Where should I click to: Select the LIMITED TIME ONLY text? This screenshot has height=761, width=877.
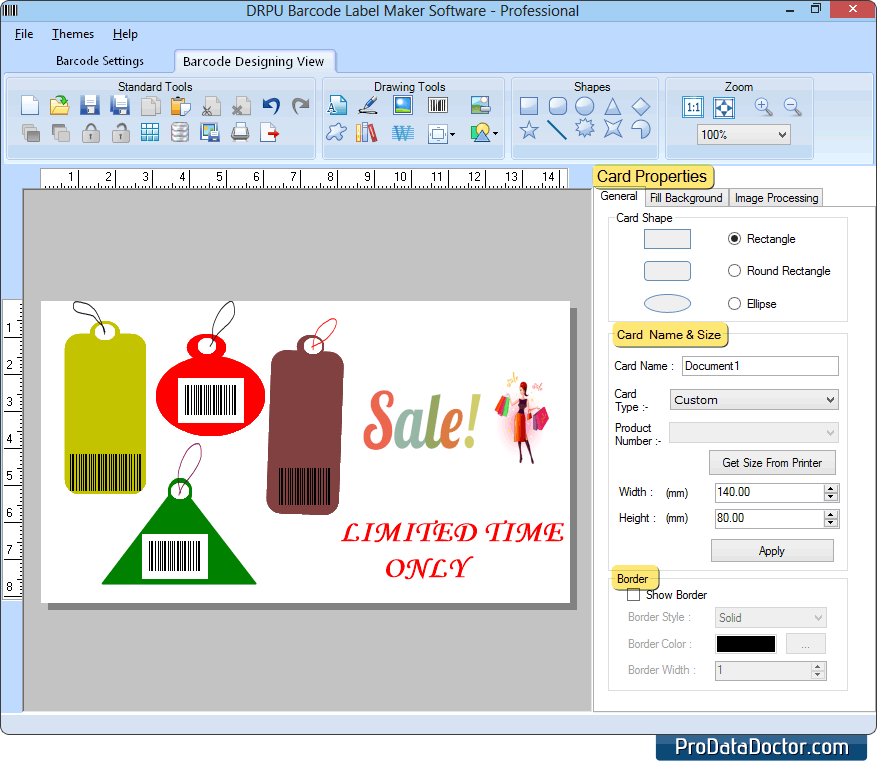[x=452, y=550]
